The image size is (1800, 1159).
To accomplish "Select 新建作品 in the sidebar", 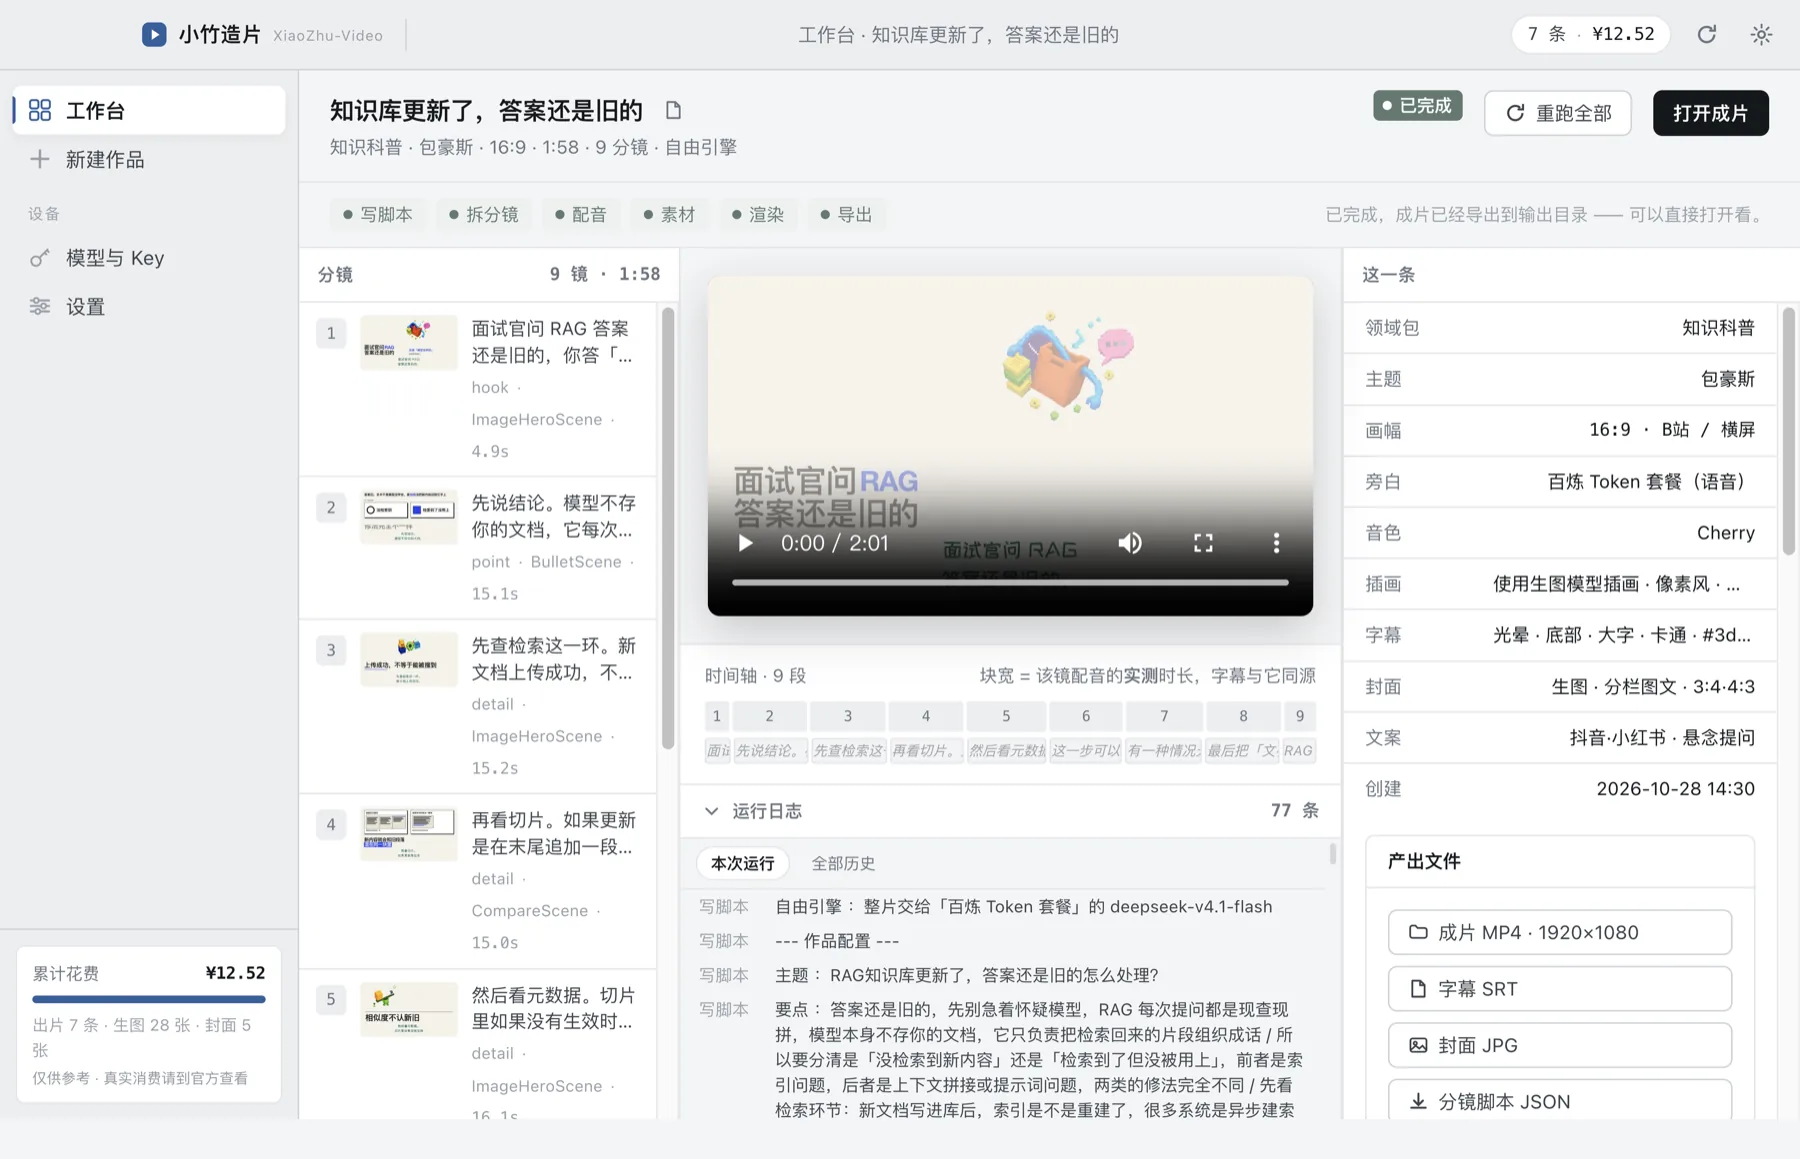I will tap(149, 159).
